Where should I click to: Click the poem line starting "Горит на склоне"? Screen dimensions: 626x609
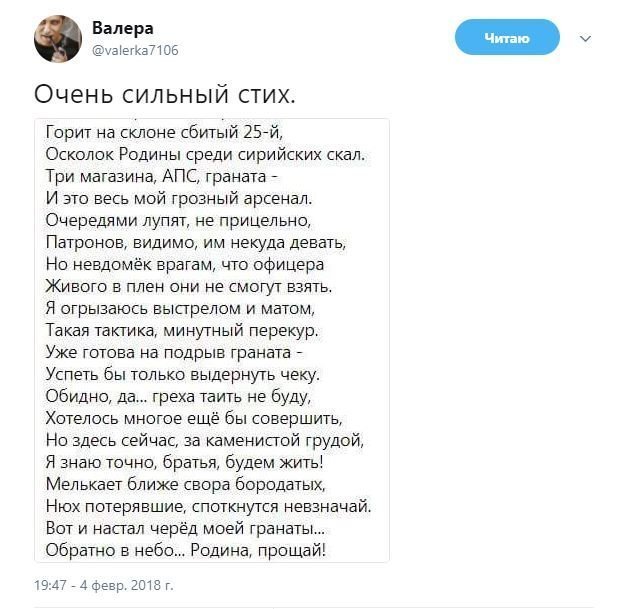[x=172, y=132]
